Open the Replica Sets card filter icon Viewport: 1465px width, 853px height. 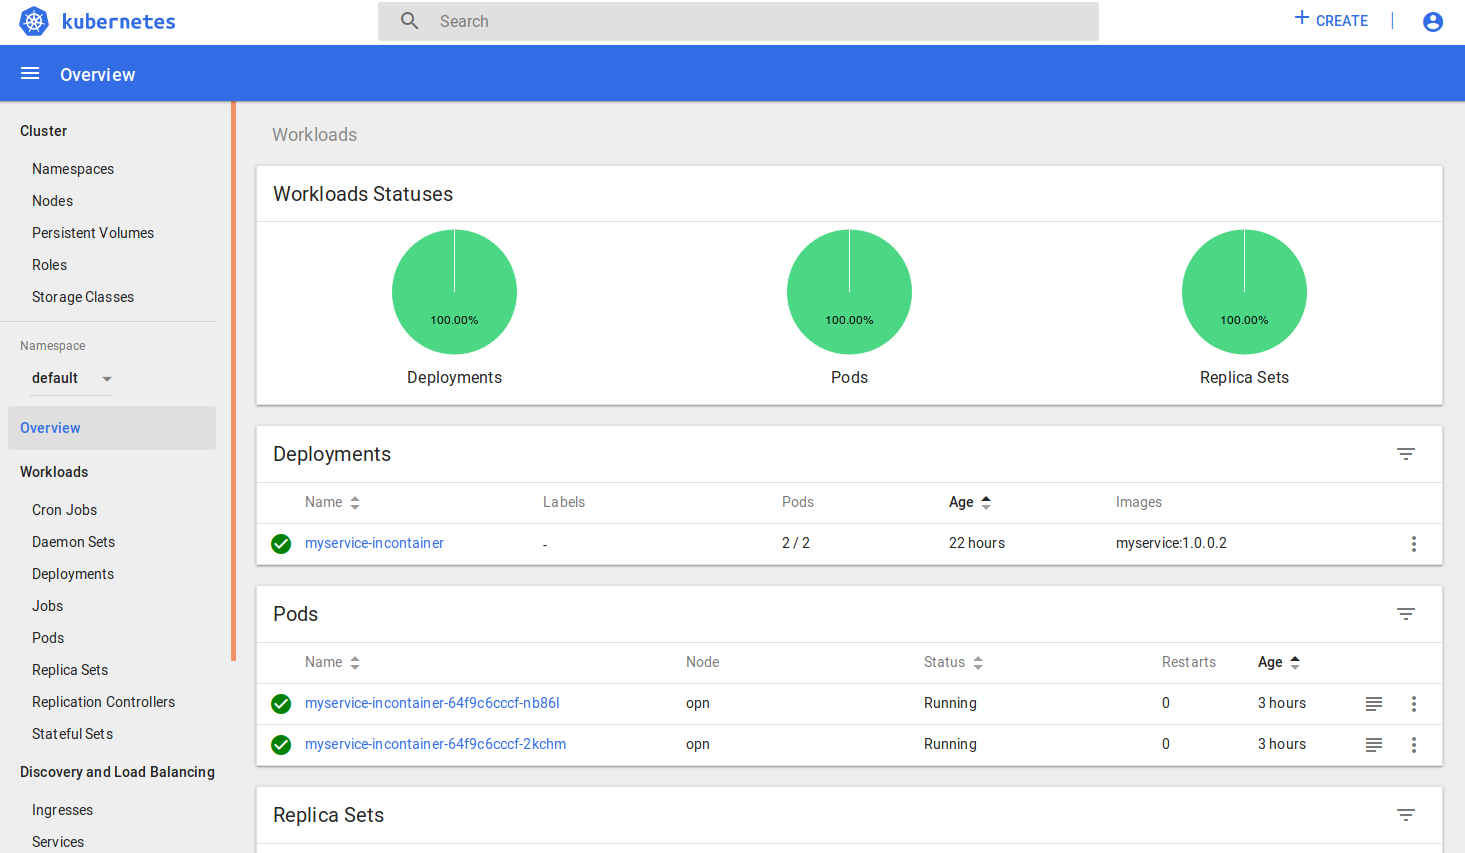click(1406, 815)
